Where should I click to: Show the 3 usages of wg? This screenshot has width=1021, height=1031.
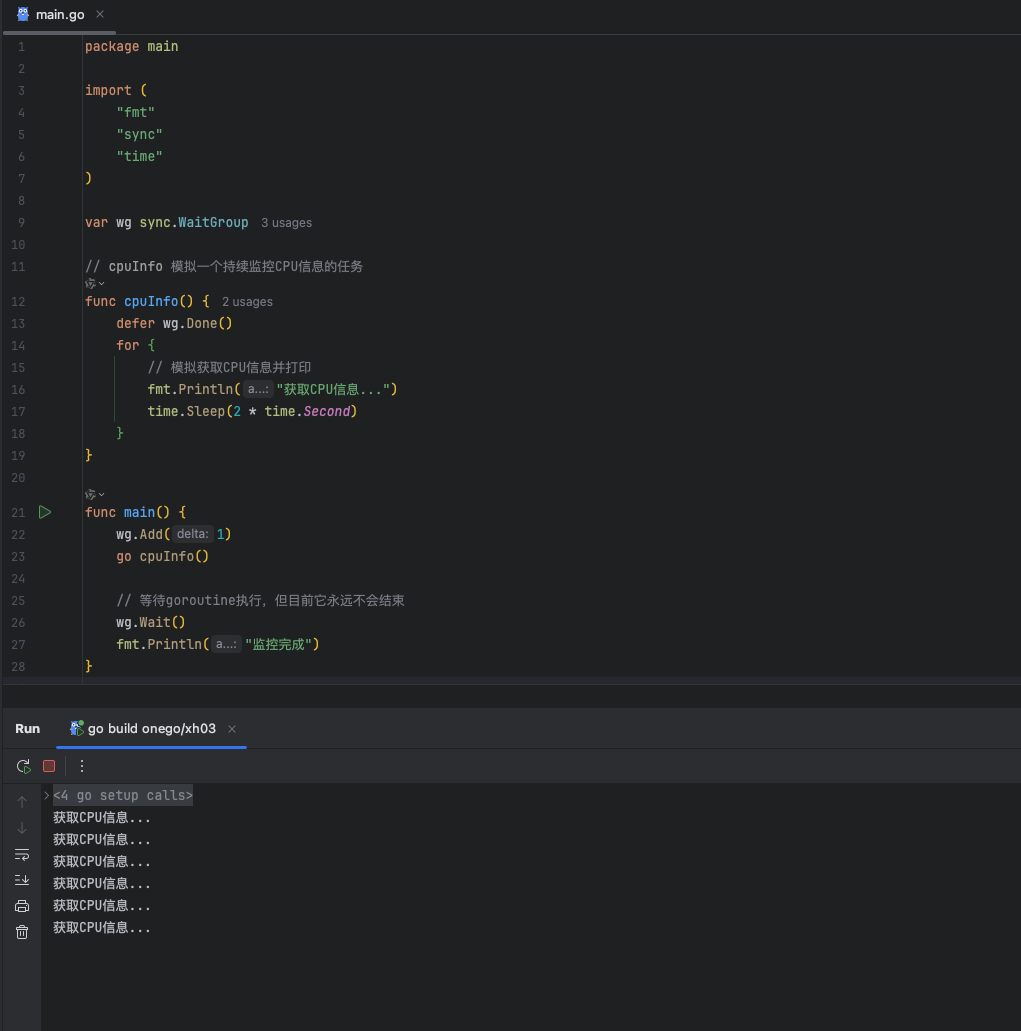286,223
